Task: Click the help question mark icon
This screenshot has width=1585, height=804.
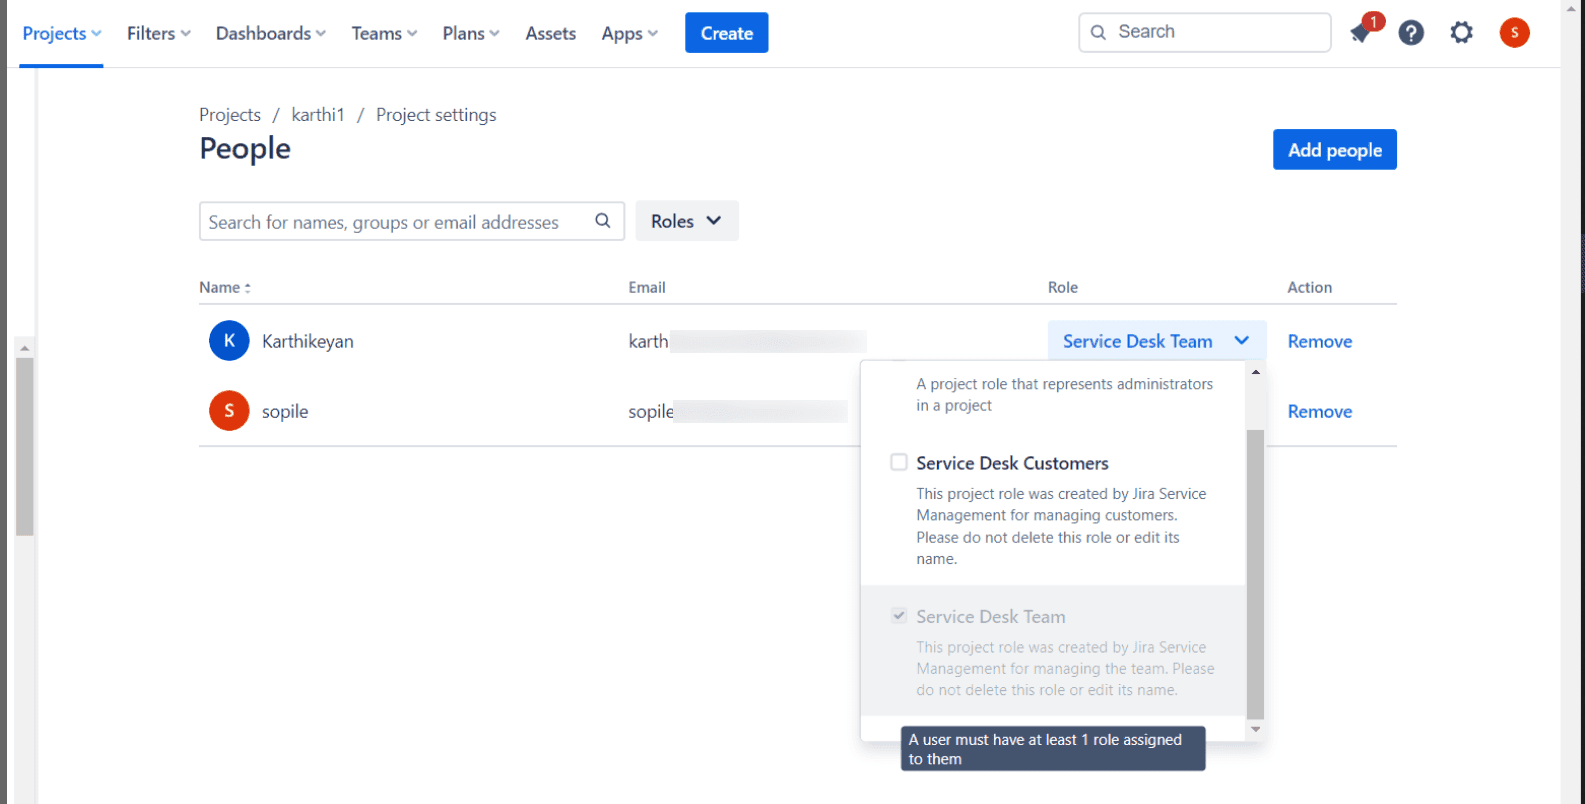Action: coord(1411,33)
